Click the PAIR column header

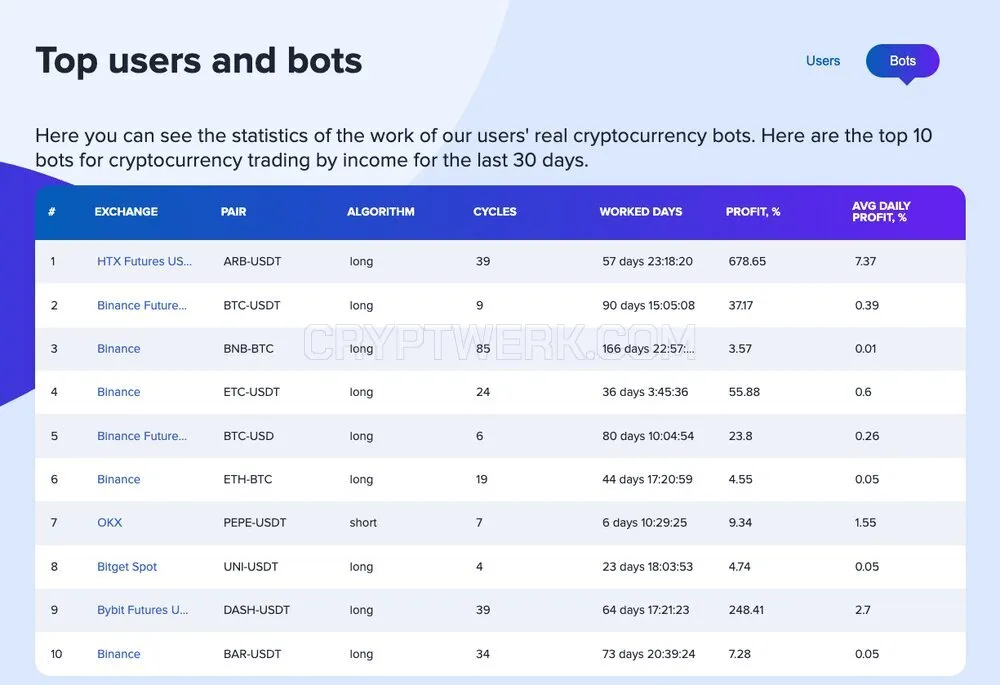coord(233,212)
